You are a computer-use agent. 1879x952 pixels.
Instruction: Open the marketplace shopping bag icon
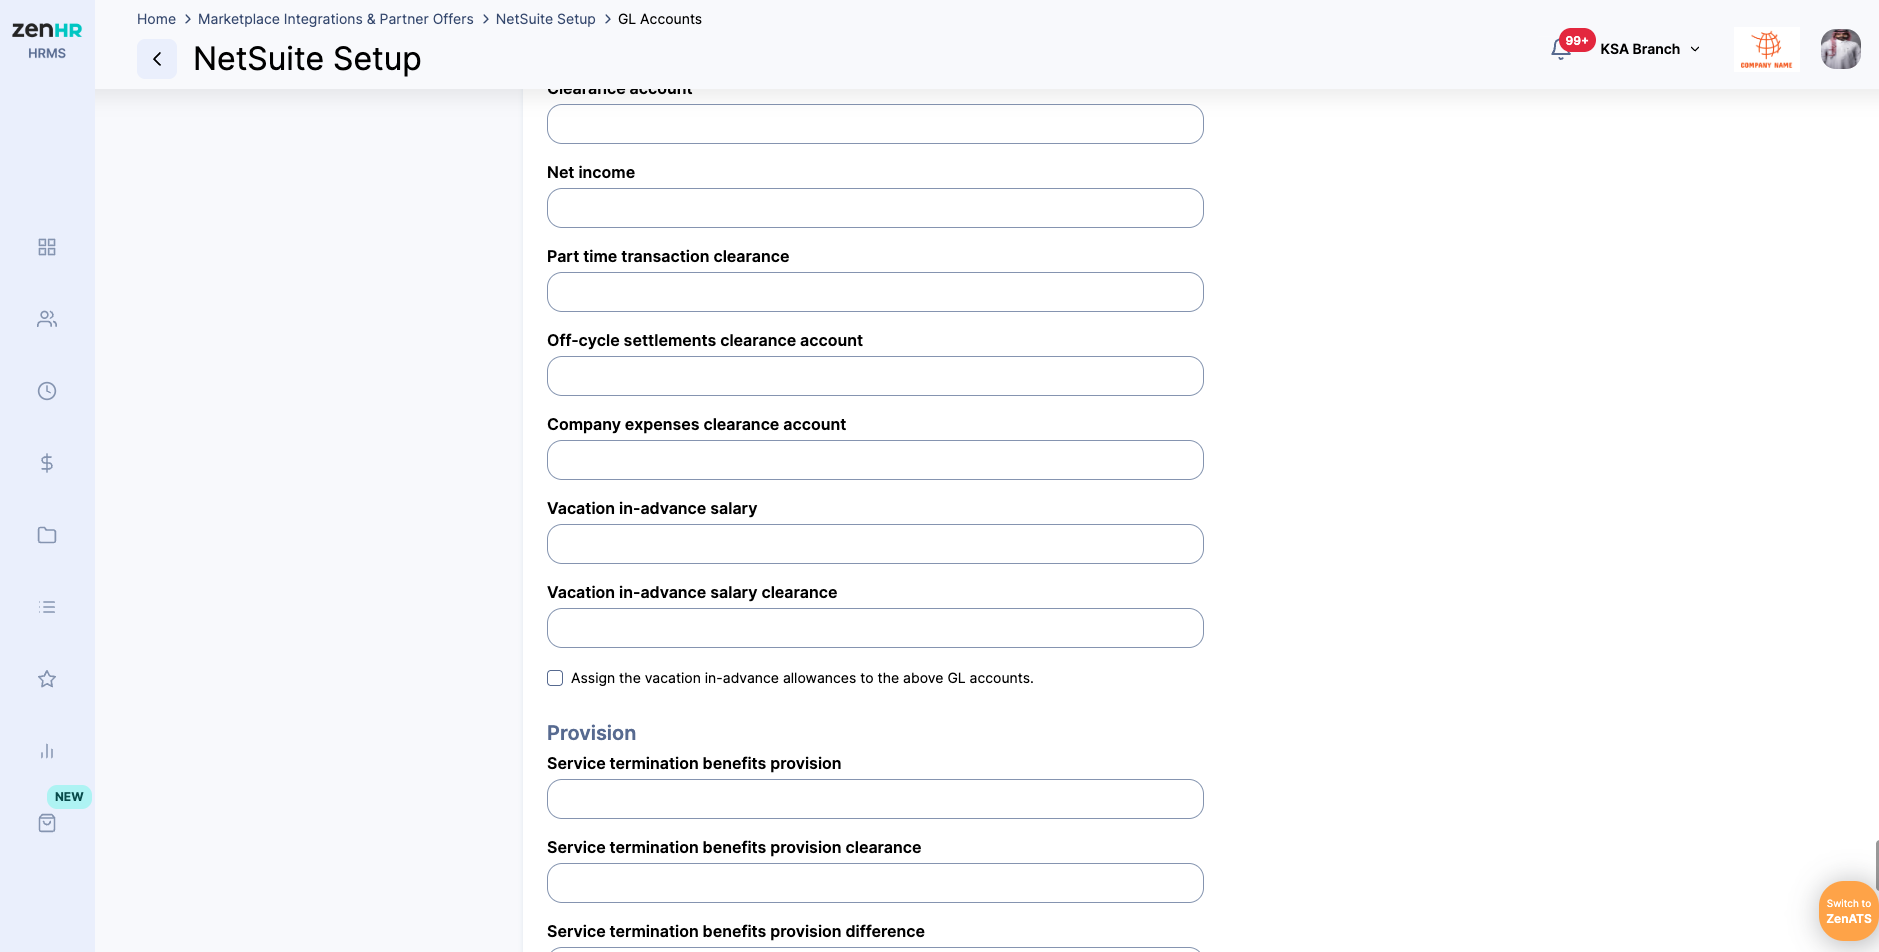coord(47,823)
